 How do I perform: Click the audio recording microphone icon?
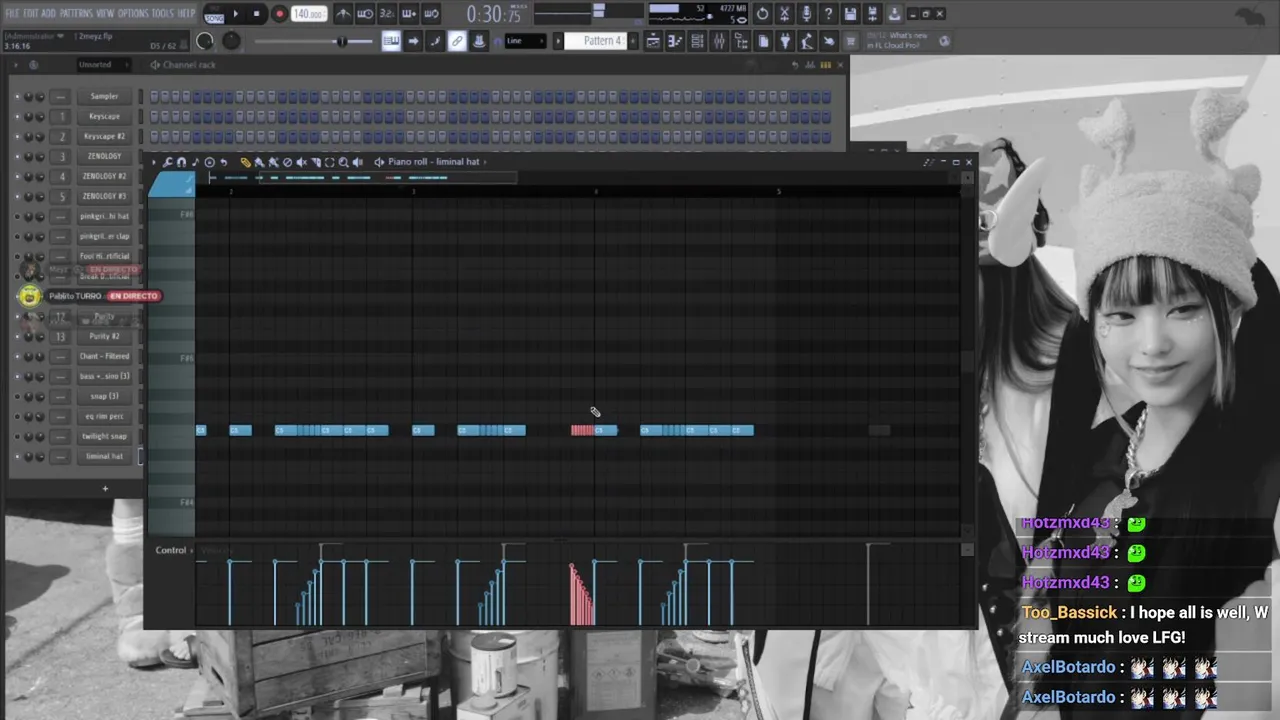pos(806,14)
